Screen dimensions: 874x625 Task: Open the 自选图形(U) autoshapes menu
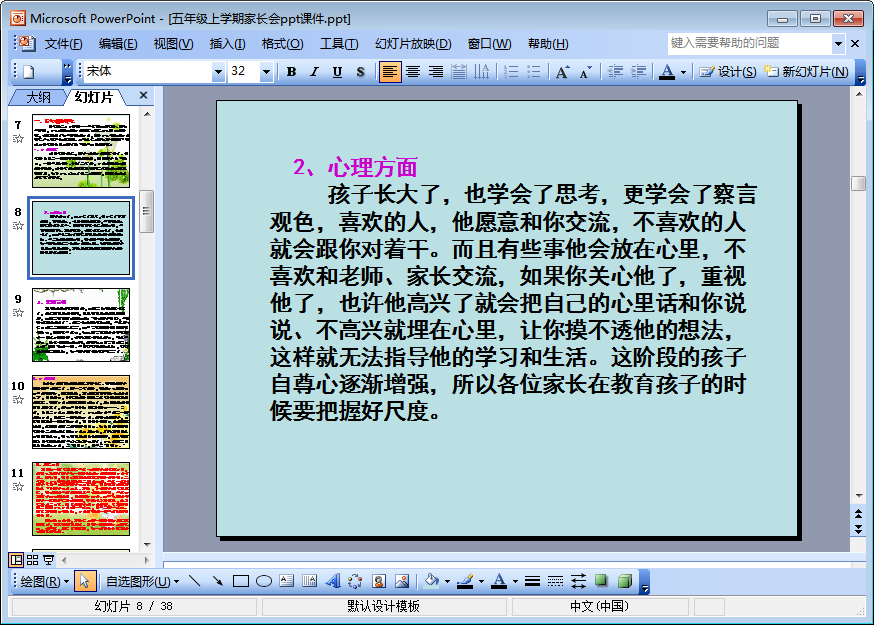coord(143,582)
